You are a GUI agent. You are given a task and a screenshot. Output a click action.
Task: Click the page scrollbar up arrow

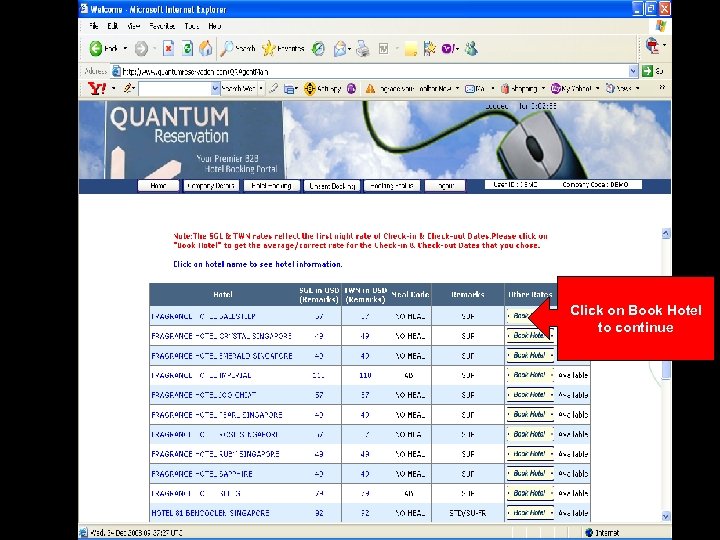tap(666, 234)
